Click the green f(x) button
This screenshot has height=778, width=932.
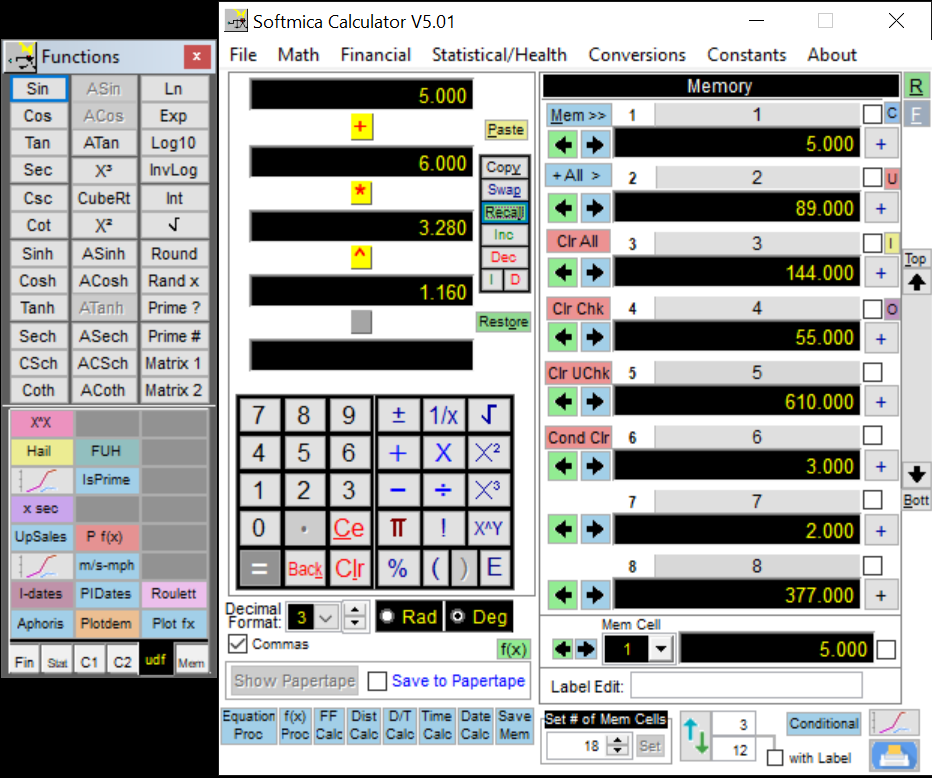[x=513, y=650]
